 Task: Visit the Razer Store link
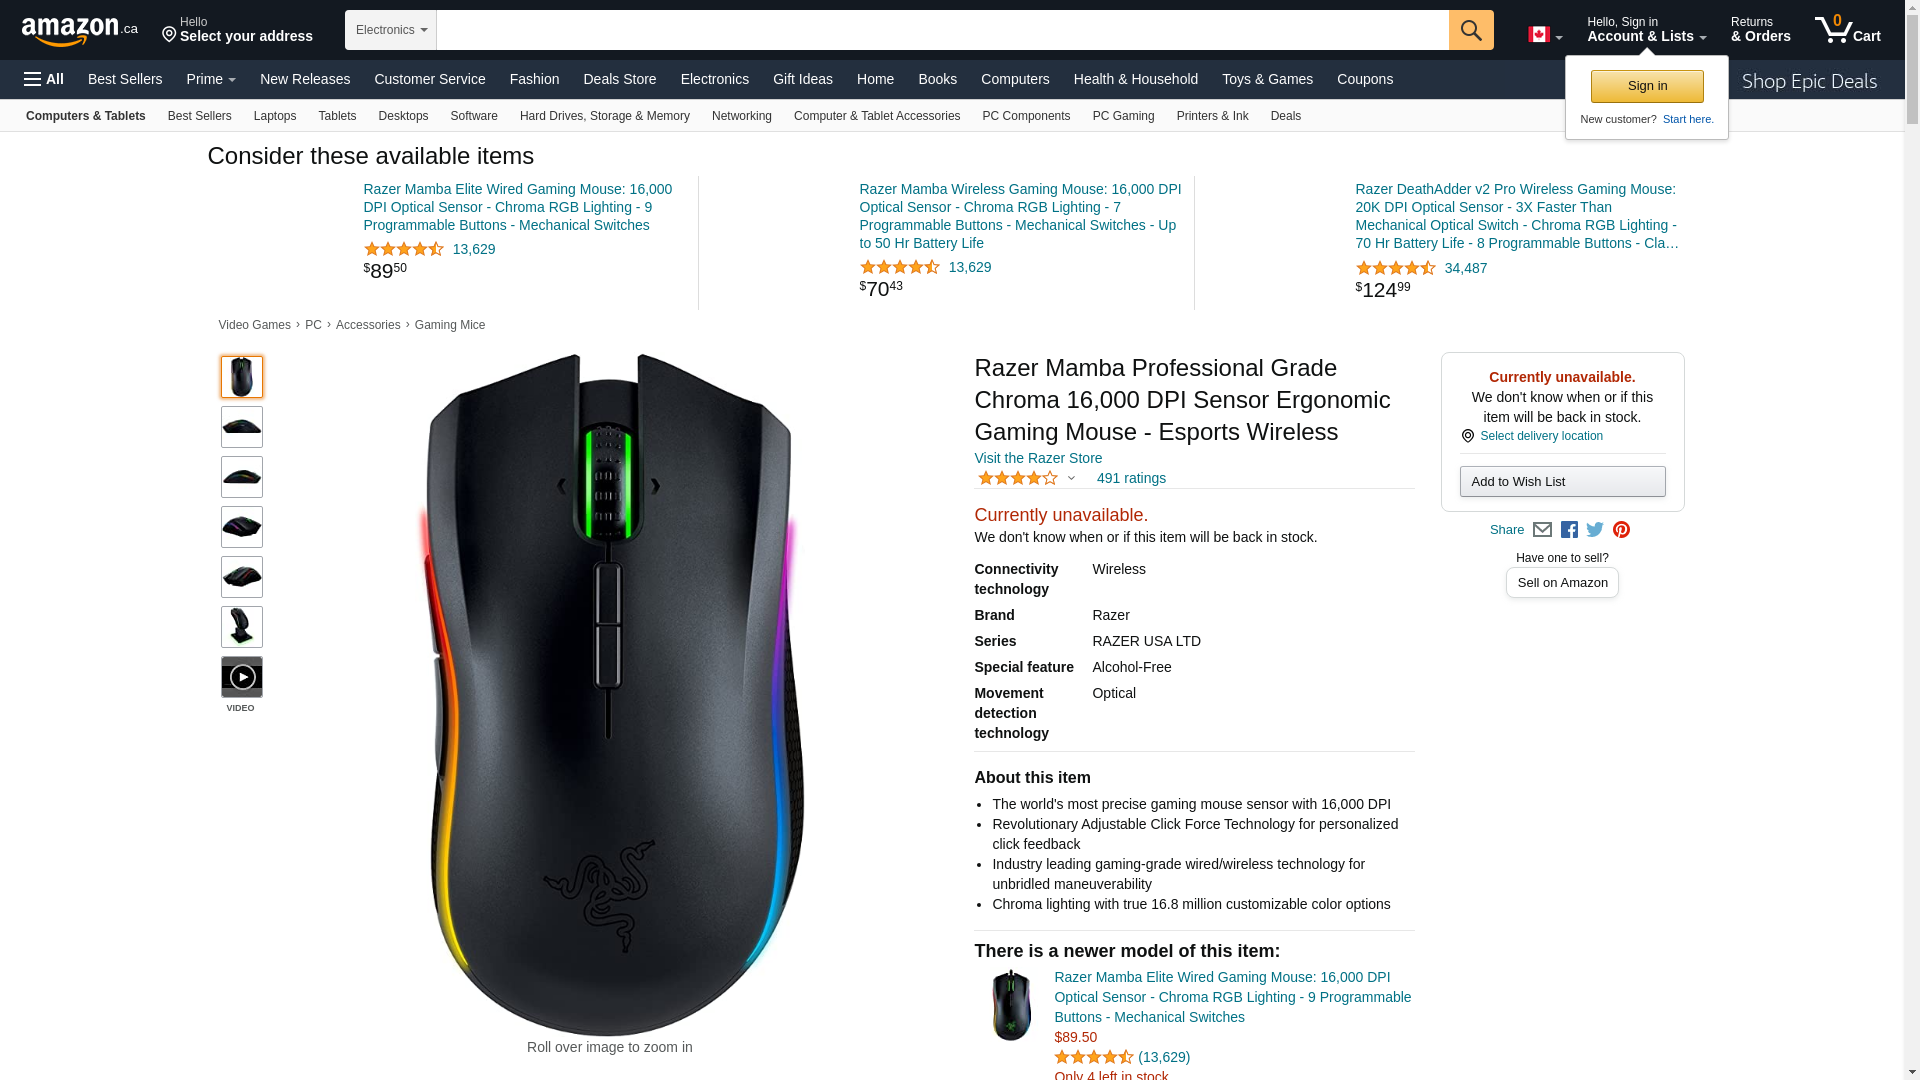click(x=1038, y=458)
